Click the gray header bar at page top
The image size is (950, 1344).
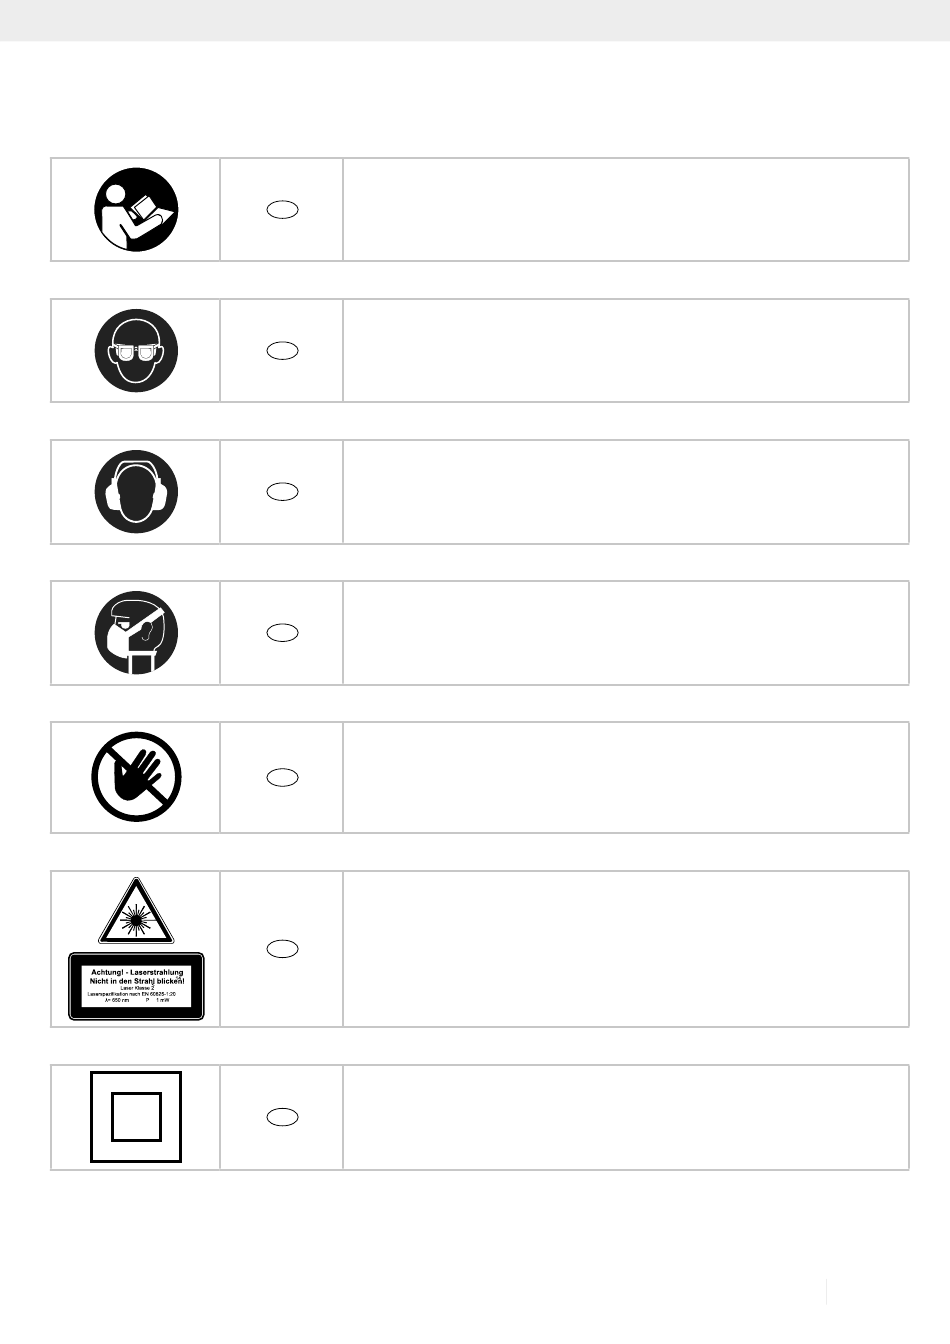pyautogui.click(x=475, y=20)
